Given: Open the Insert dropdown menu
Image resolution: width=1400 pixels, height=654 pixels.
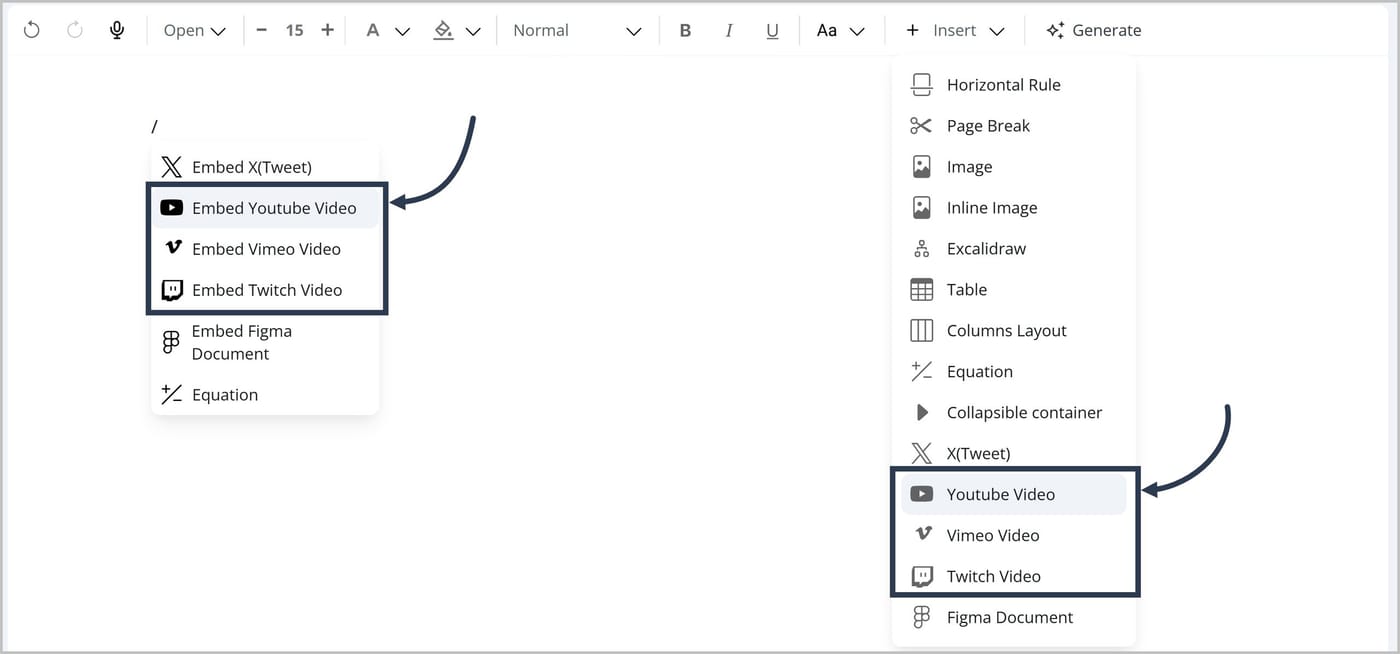Looking at the screenshot, I should pyautogui.click(x=955, y=30).
